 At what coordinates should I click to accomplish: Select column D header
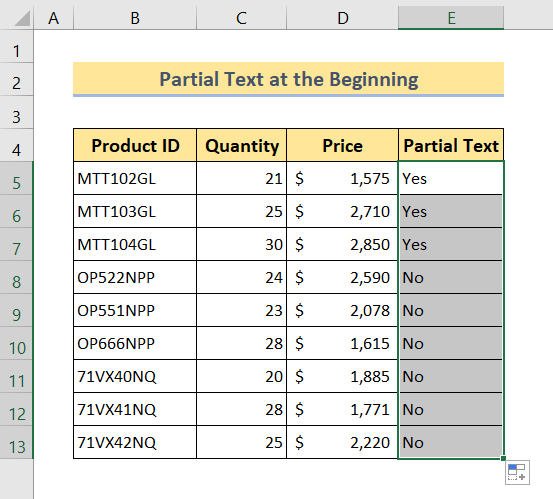click(x=342, y=18)
